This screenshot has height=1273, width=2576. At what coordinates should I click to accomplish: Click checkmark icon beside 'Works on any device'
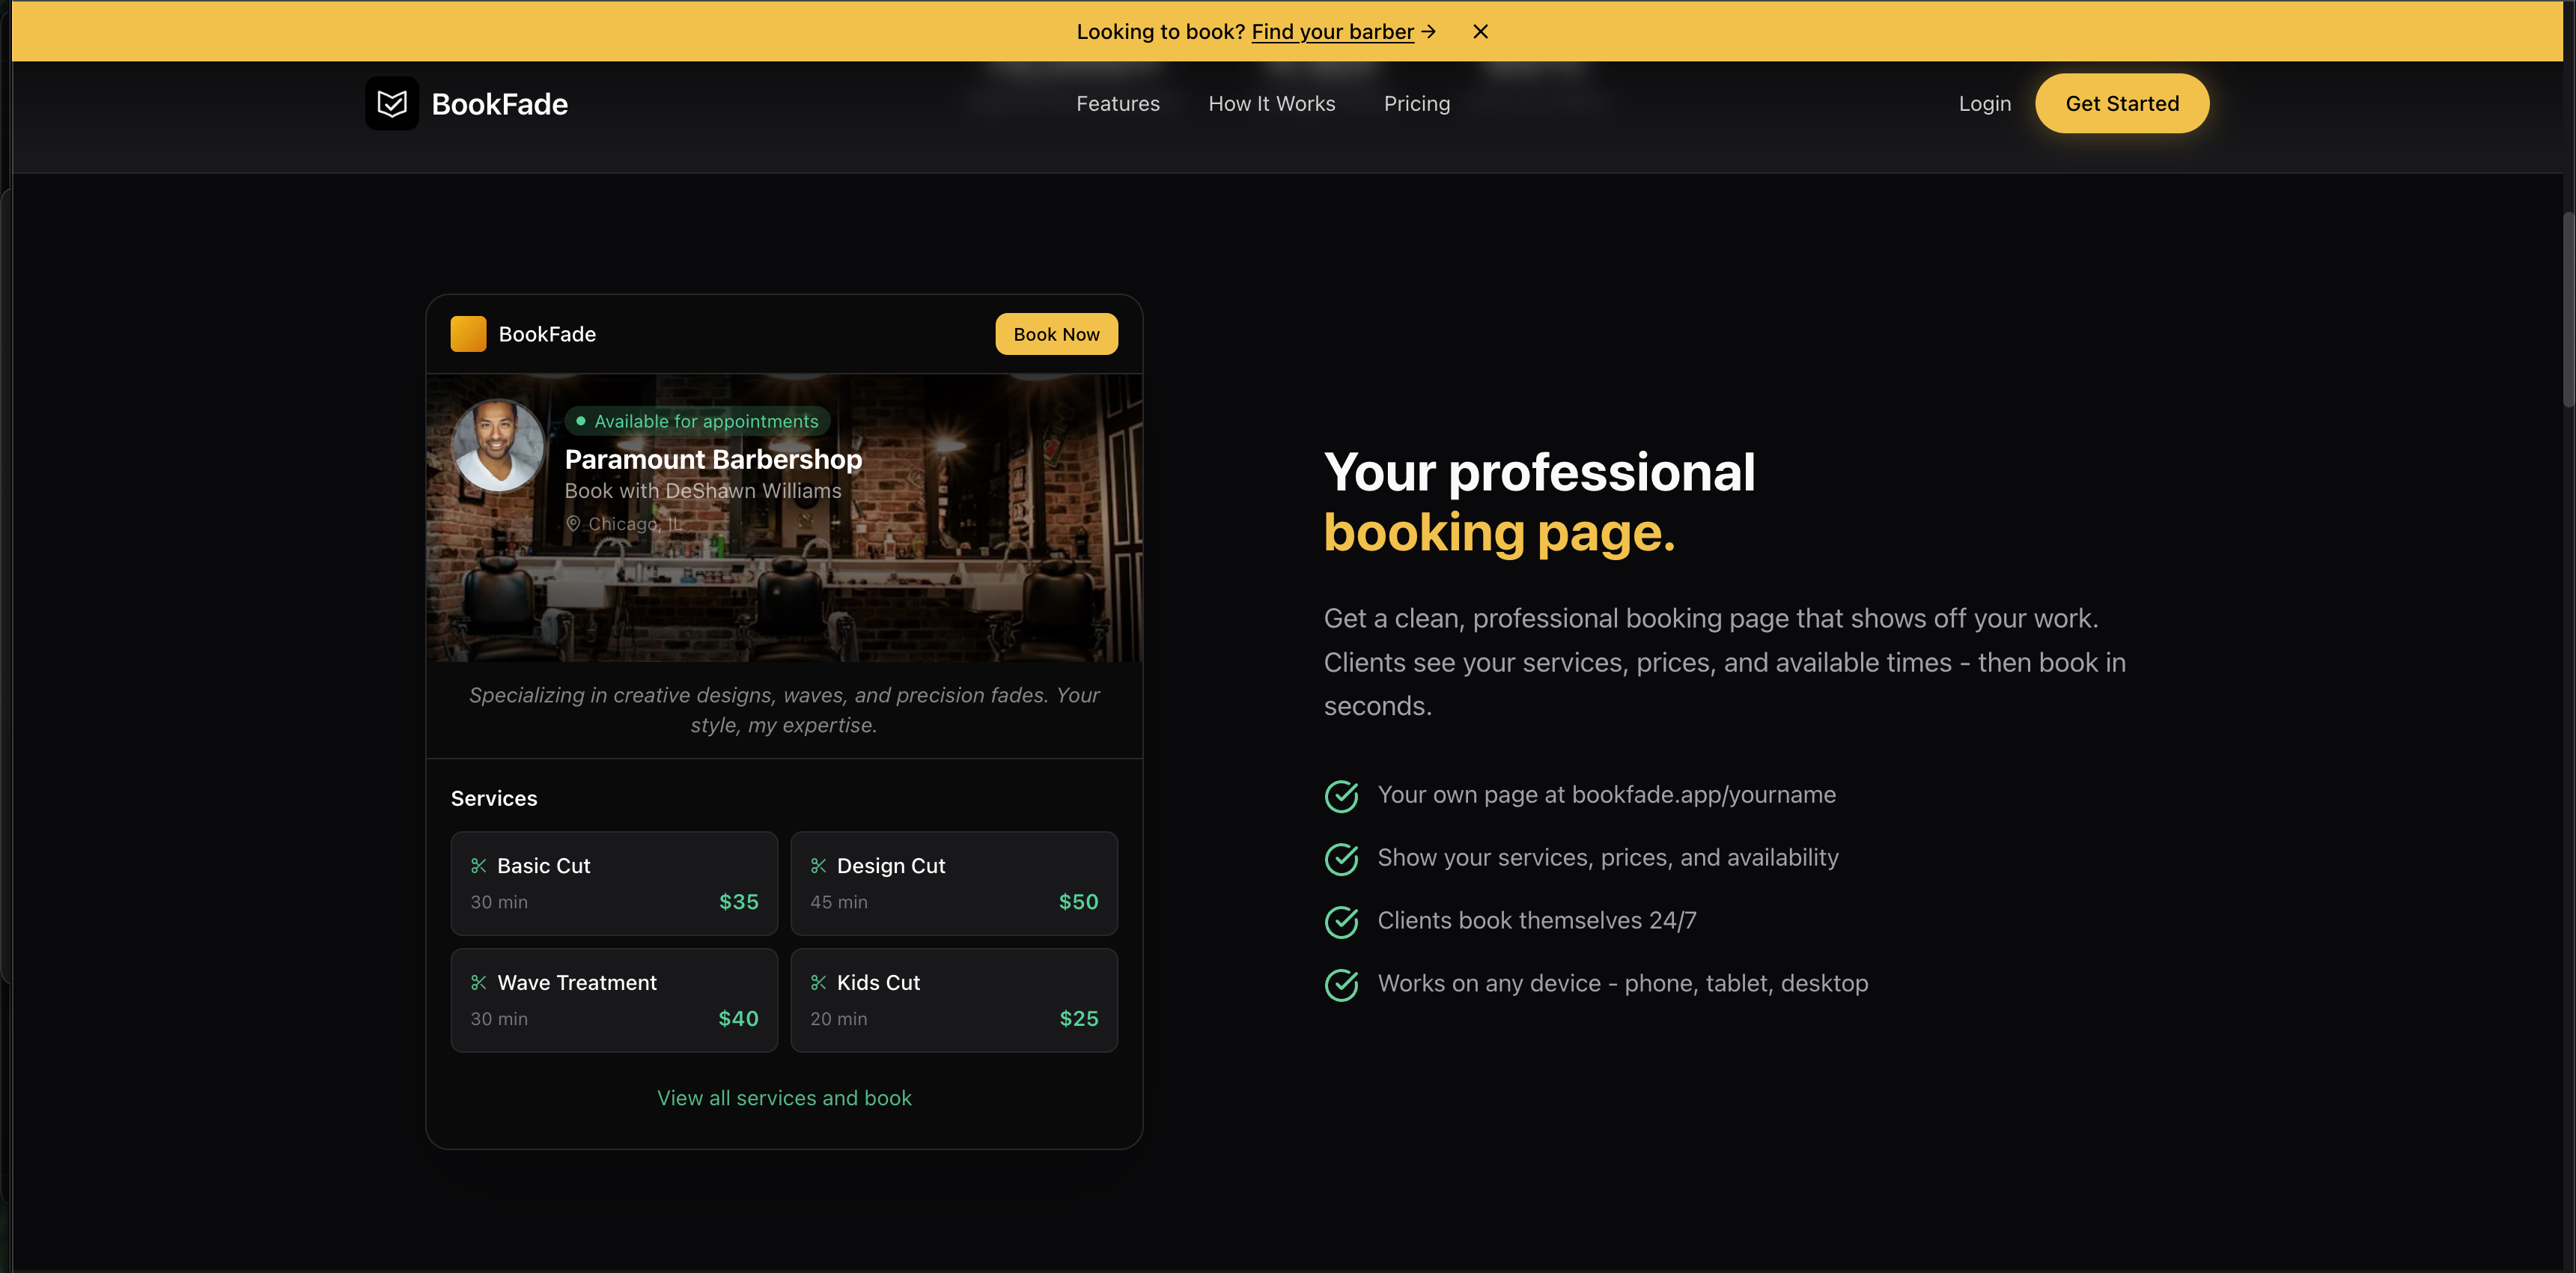[1341, 985]
